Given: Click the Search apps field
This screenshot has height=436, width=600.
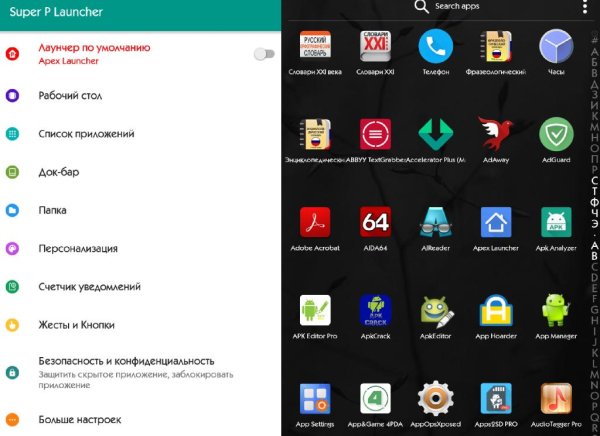Looking at the screenshot, I should coord(457,6).
